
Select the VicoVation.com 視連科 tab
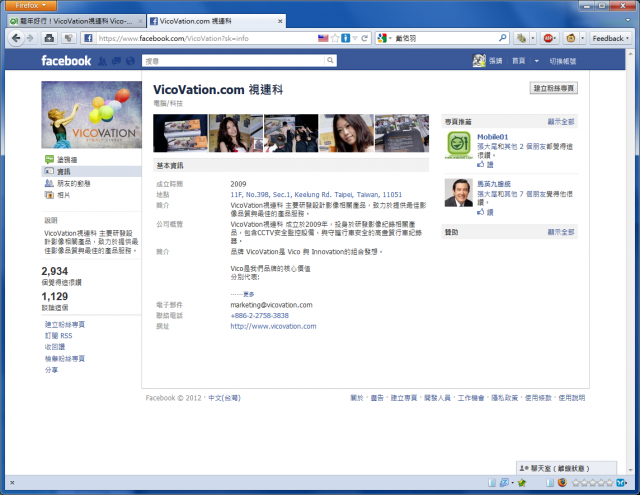[x=216, y=21]
